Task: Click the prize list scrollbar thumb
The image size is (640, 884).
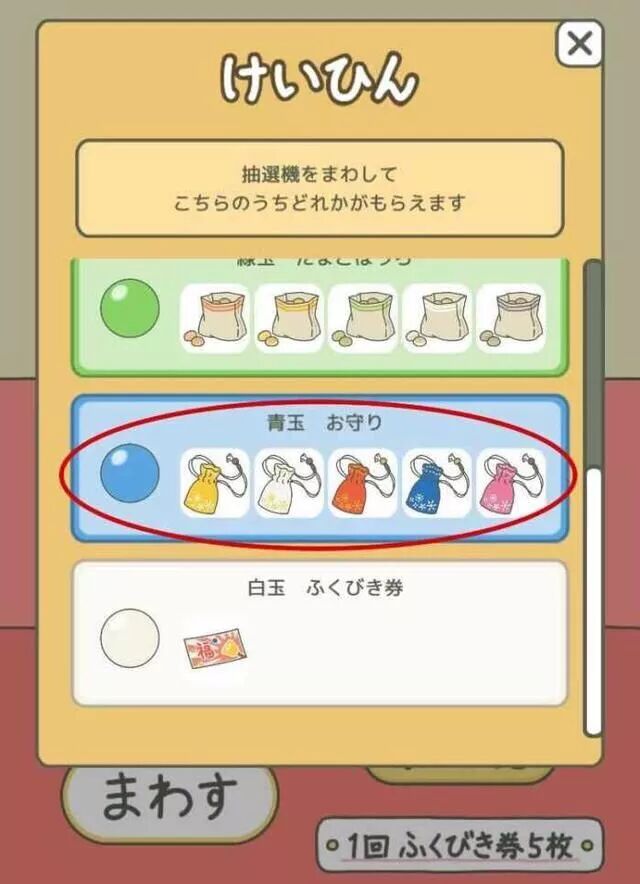Action: pyautogui.click(x=593, y=601)
